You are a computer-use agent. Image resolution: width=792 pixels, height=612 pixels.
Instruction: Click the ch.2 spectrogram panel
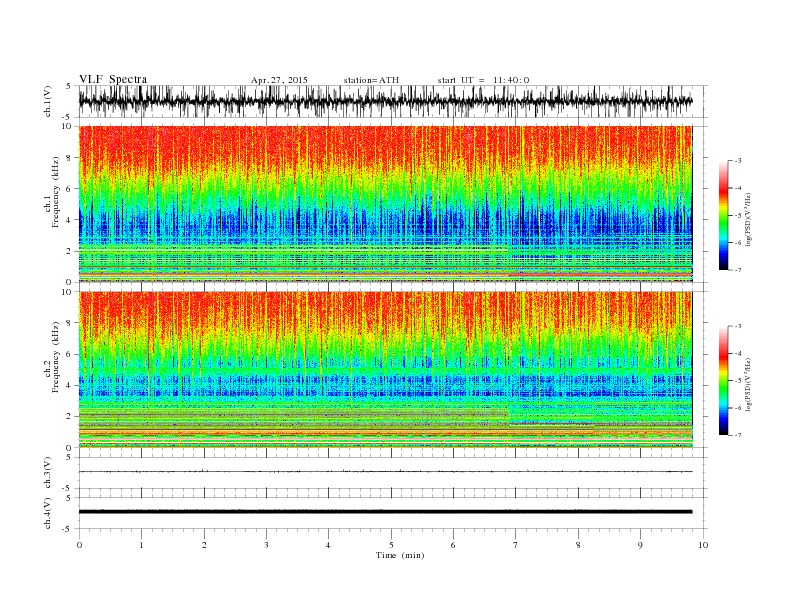point(386,370)
